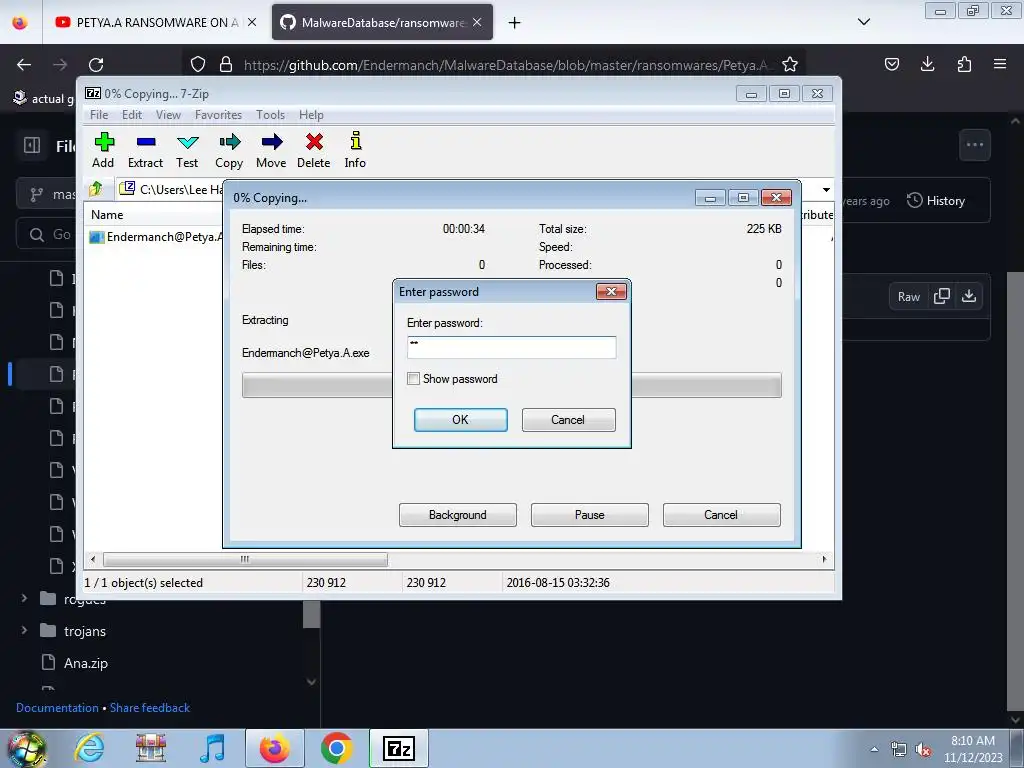Open the GitHub three-dots more options button

975,145
